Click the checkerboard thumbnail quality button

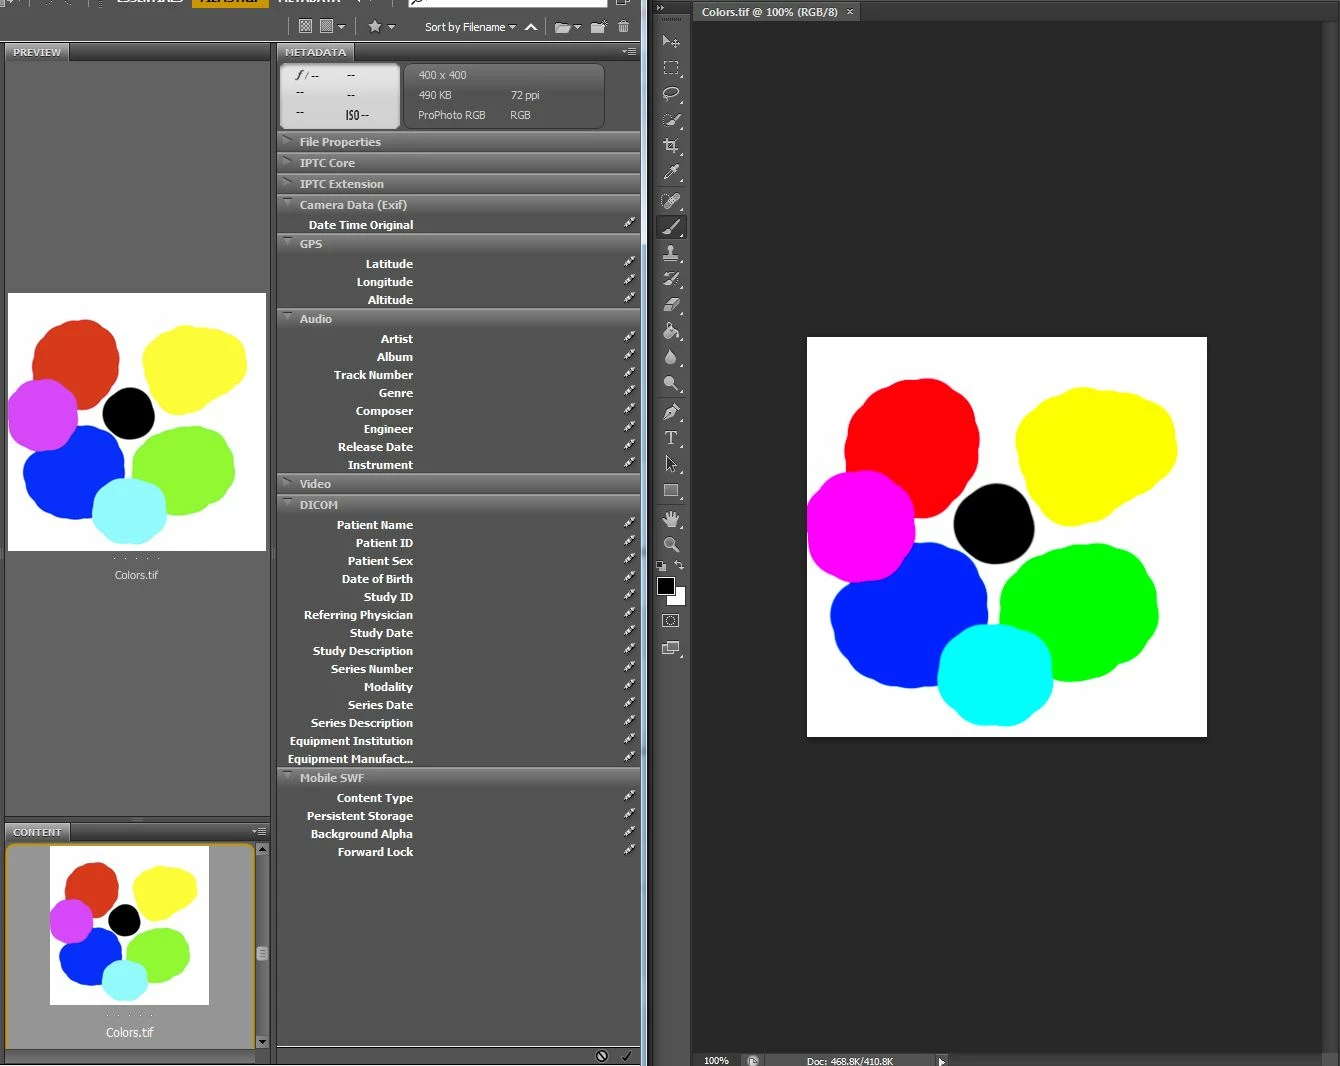[305, 27]
